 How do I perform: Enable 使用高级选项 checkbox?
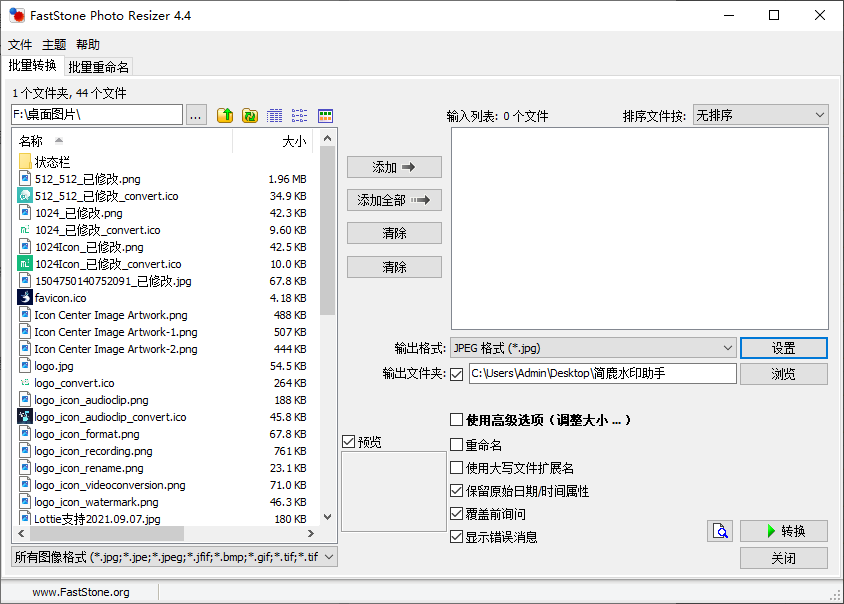[x=457, y=420]
